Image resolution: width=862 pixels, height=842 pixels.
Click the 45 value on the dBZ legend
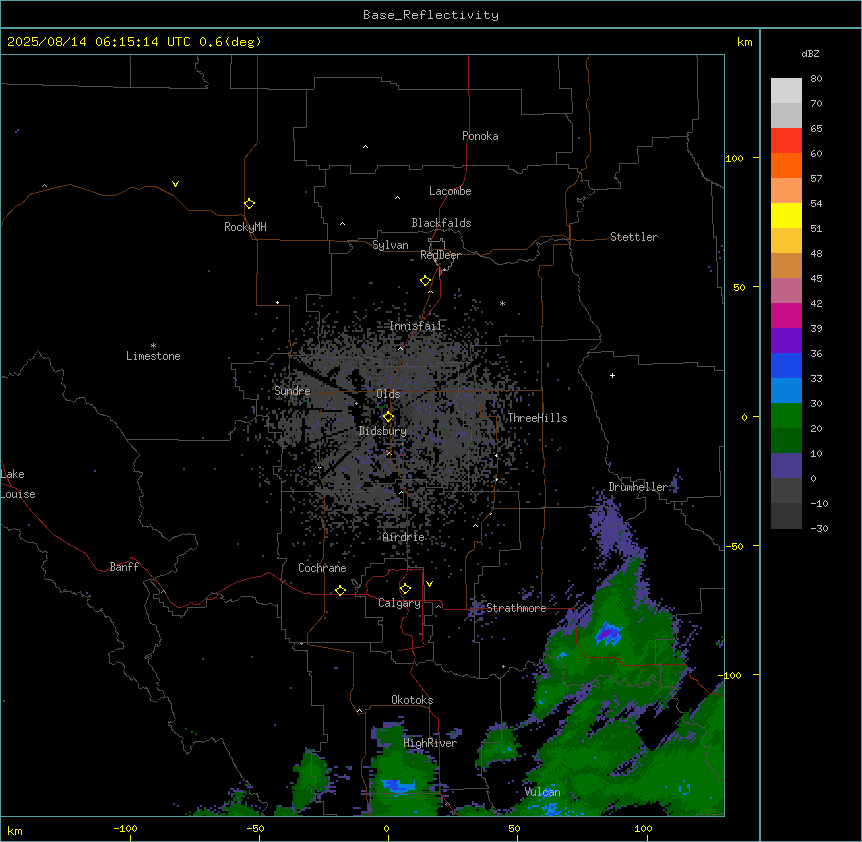(816, 279)
